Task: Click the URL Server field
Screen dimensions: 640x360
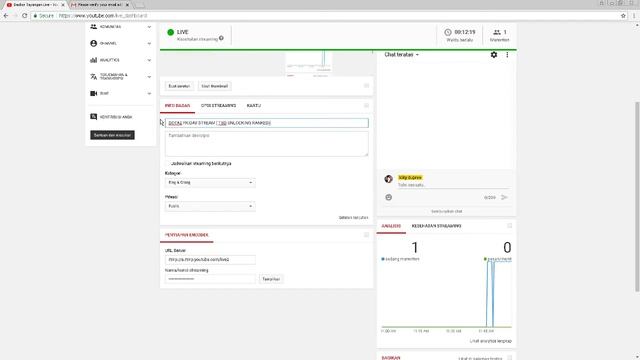Action: tap(210, 260)
